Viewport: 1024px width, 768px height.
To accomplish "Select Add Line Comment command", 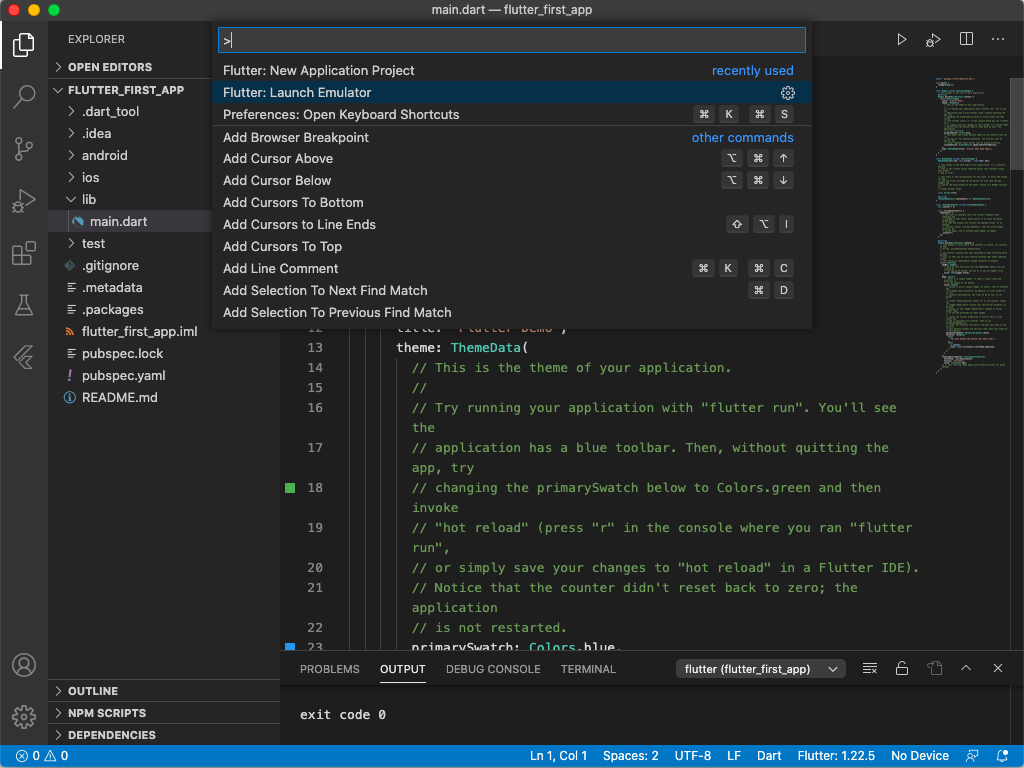I will [x=512, y=268].
